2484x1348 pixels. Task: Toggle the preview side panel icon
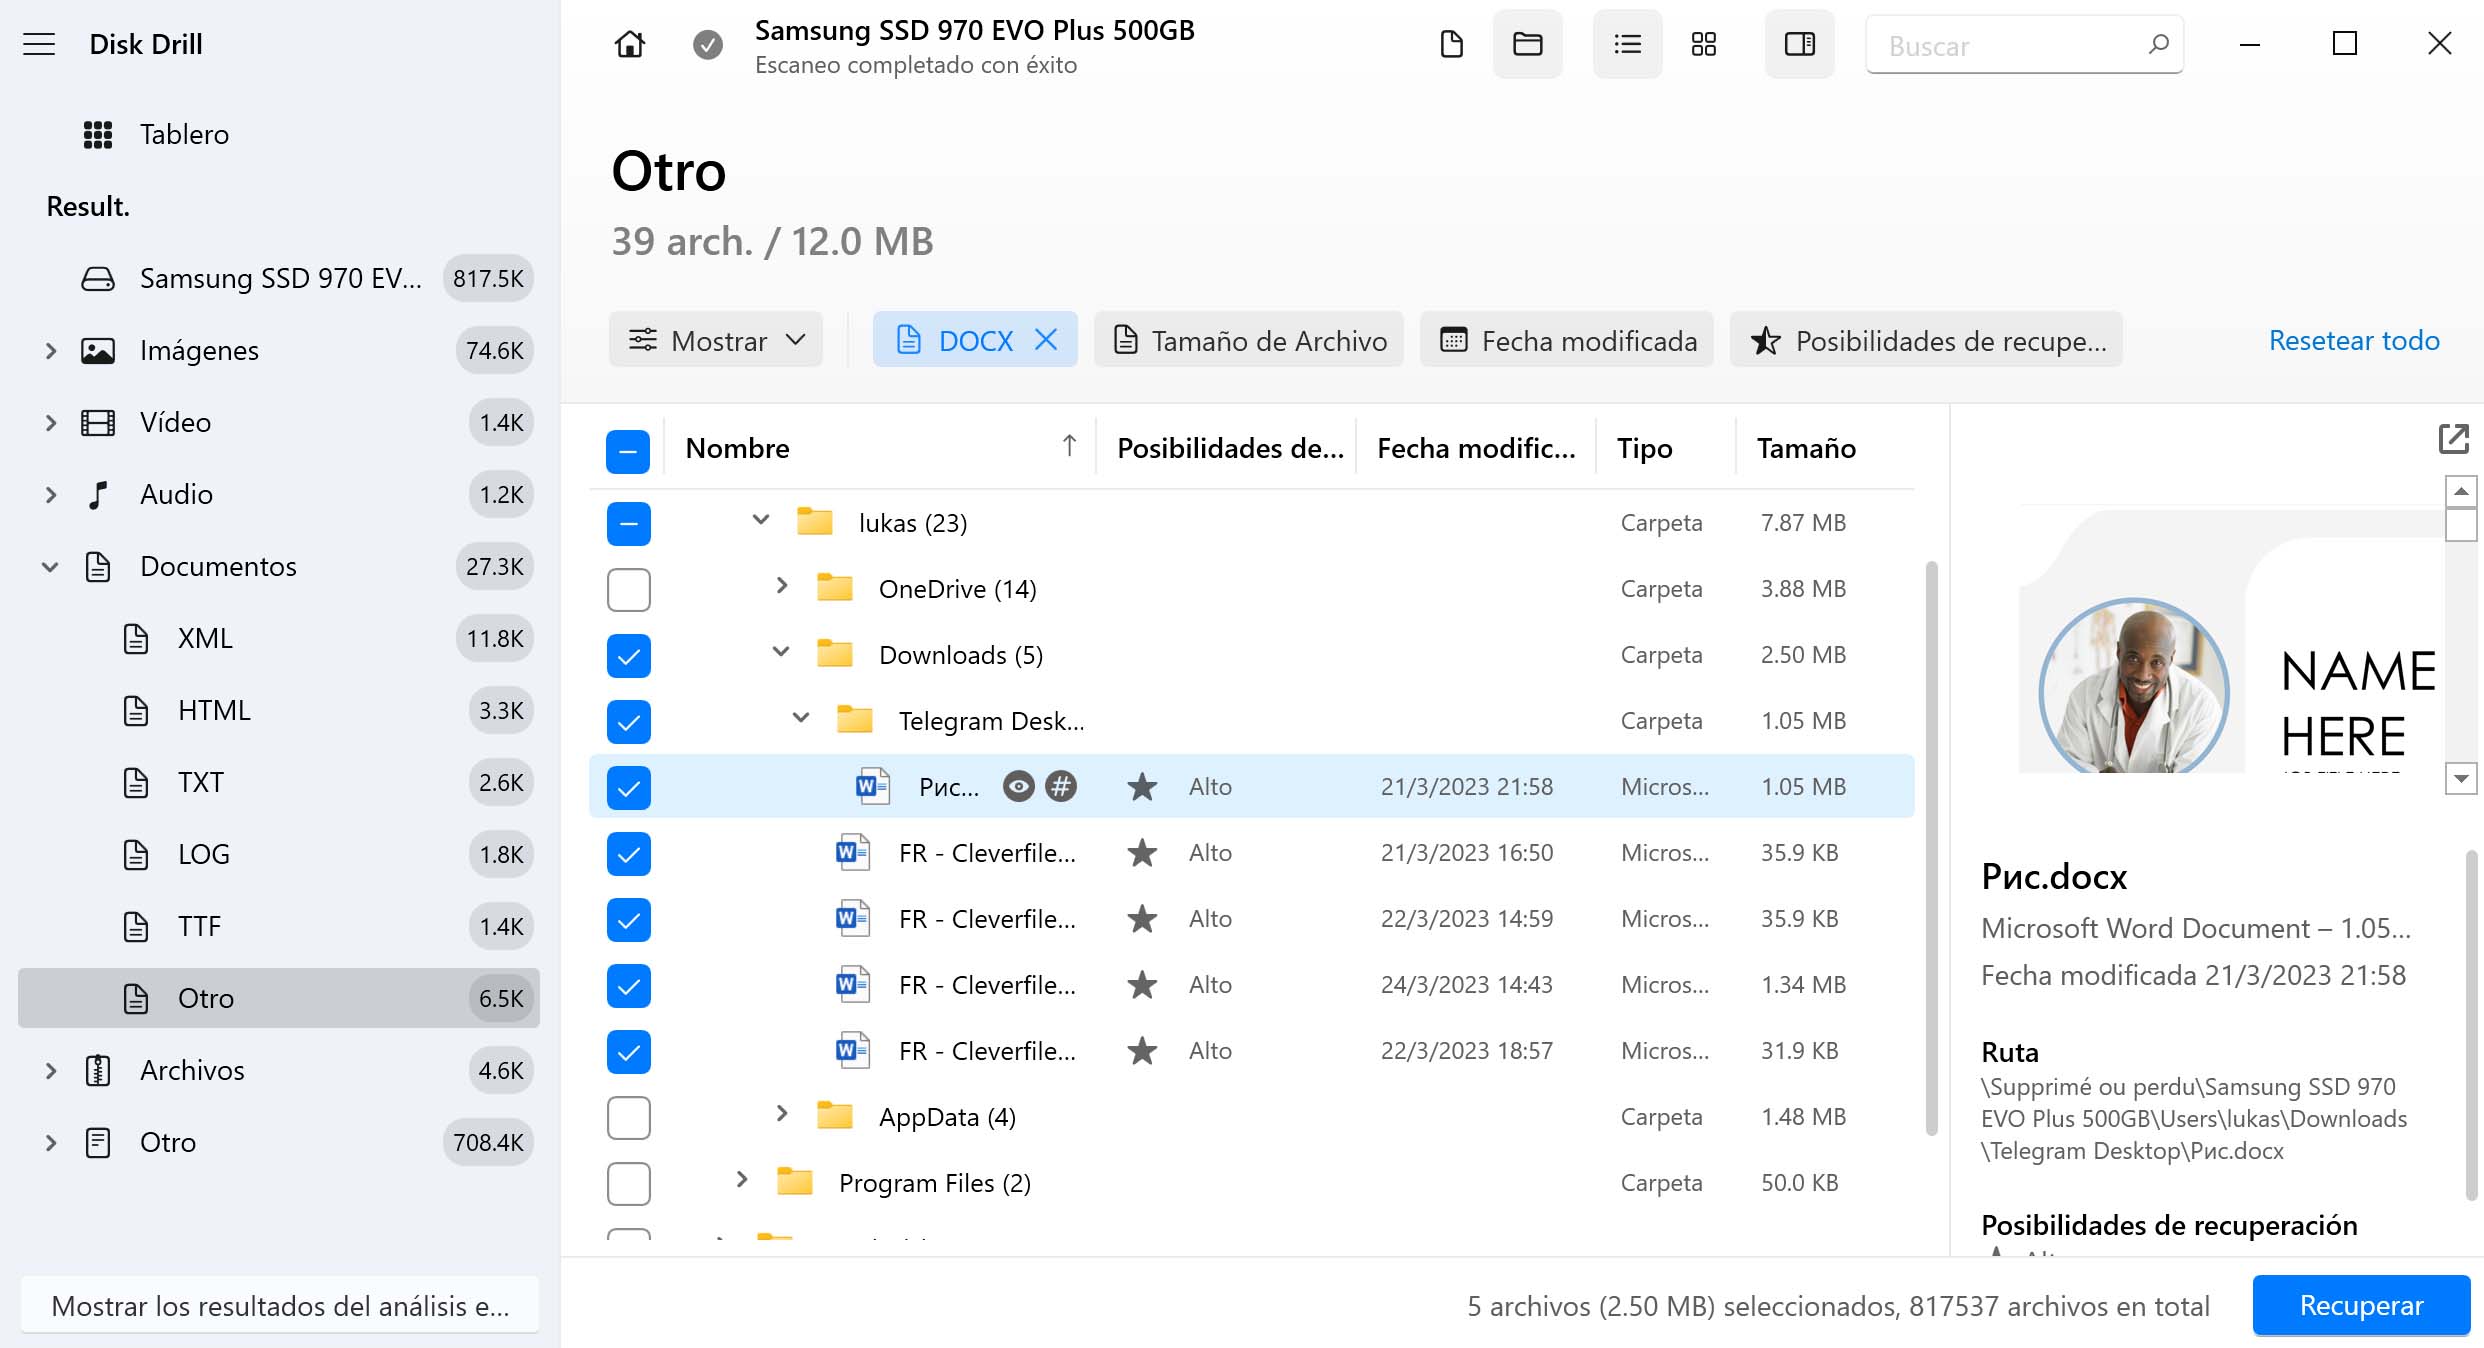coord(1799,44)
